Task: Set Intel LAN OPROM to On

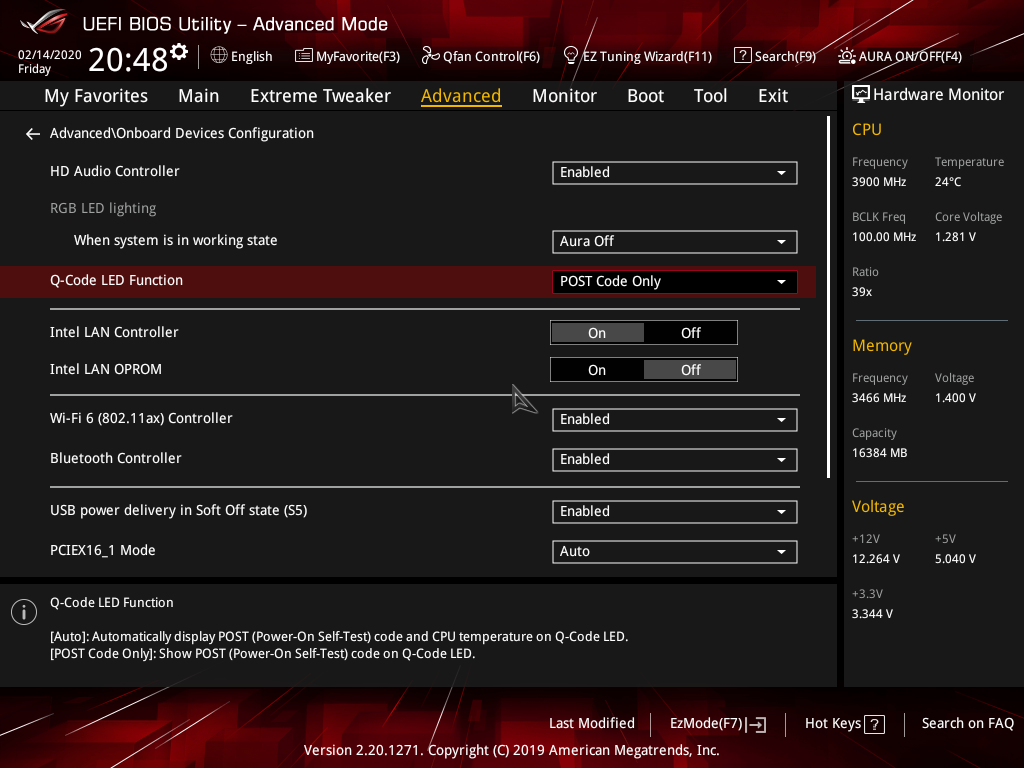Action: click(597, 370)
